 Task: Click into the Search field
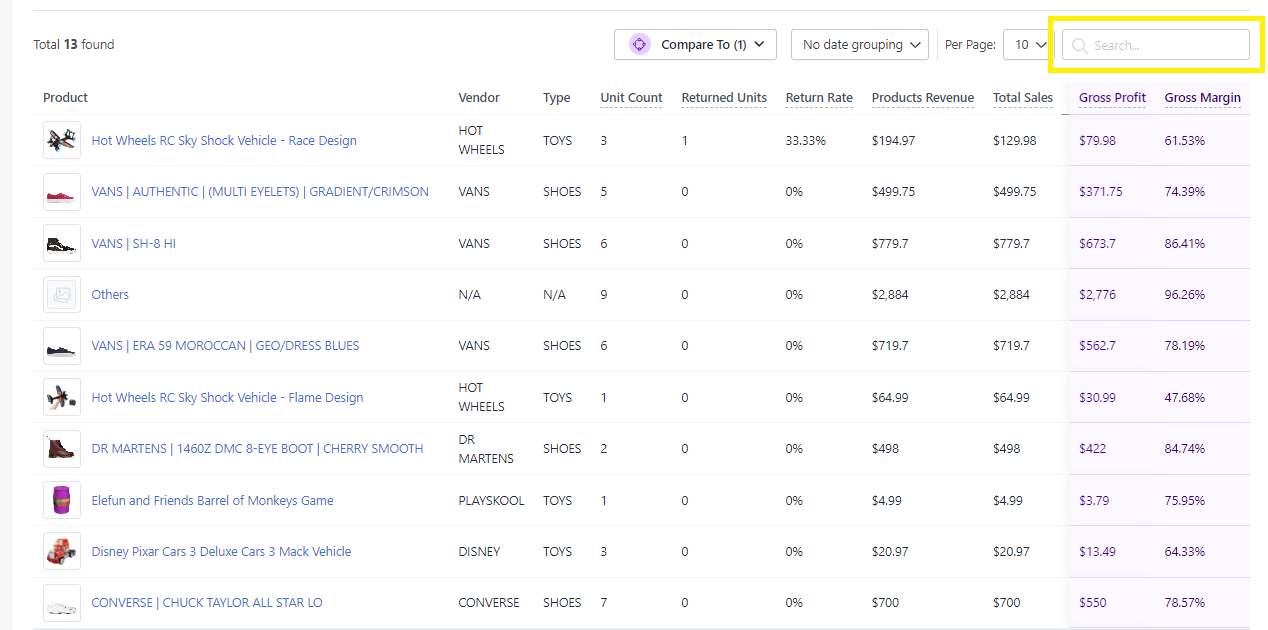[1155, 45]
